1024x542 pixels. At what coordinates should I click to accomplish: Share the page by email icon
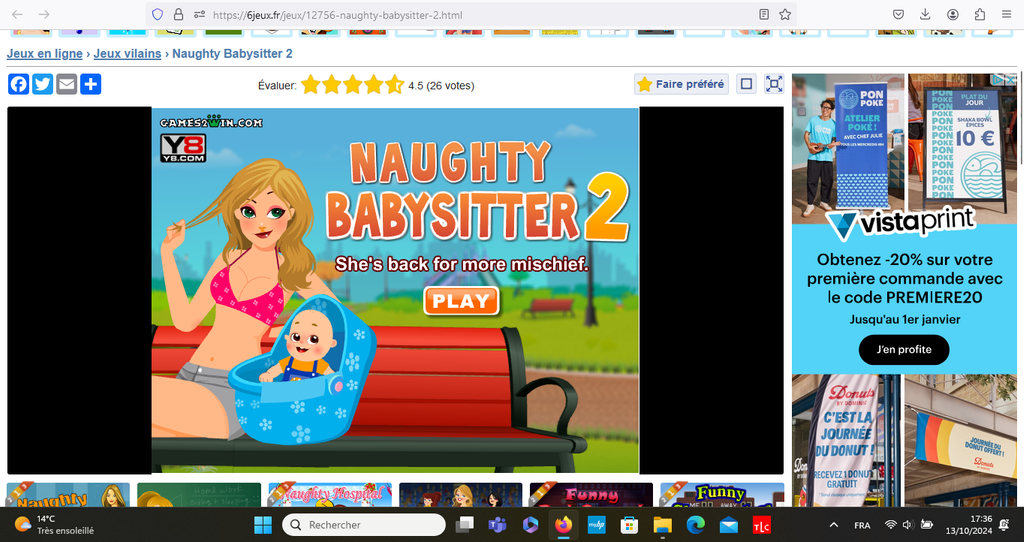(67, 85)
